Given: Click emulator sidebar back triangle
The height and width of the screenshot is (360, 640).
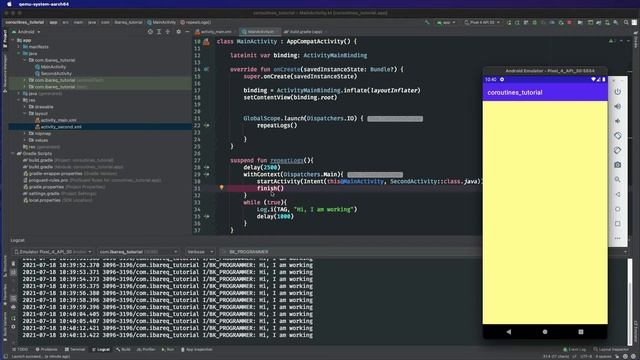Looking at the screenshot, I should pos(618,194).
